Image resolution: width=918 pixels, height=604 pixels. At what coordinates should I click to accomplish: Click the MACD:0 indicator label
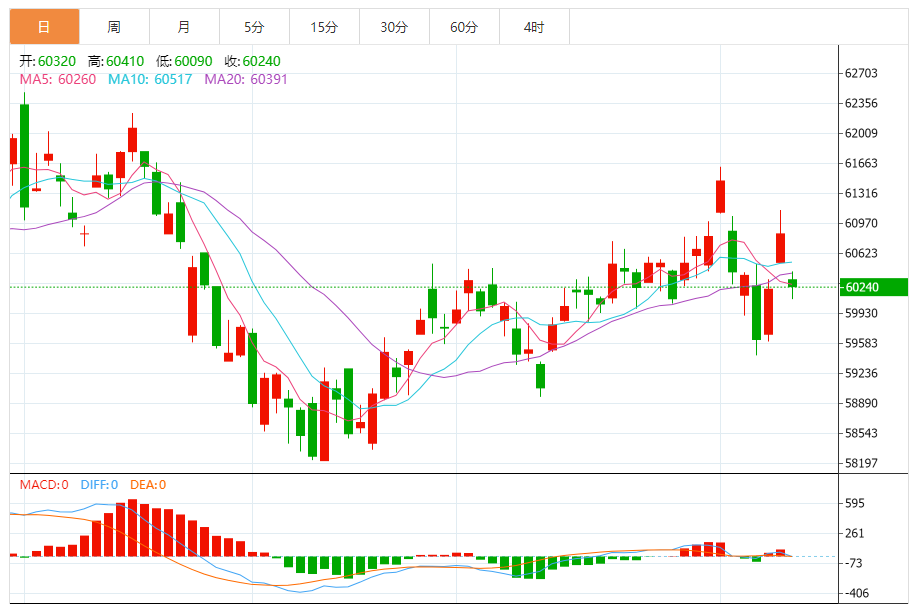pos(44,485)
